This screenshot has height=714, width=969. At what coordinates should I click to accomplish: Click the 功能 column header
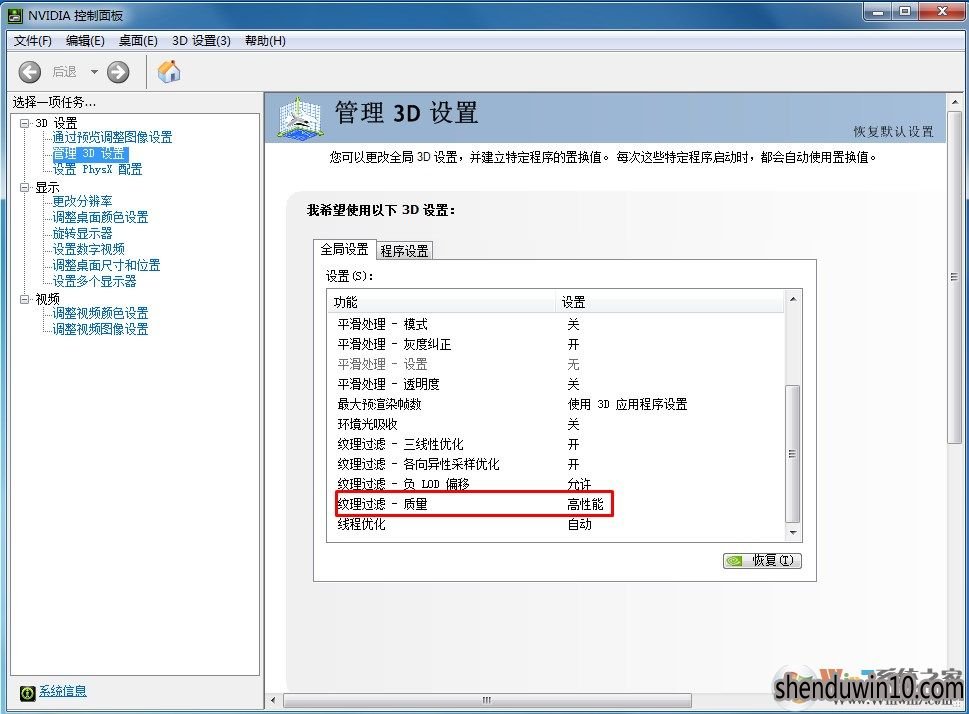click(x=441, y=302)
